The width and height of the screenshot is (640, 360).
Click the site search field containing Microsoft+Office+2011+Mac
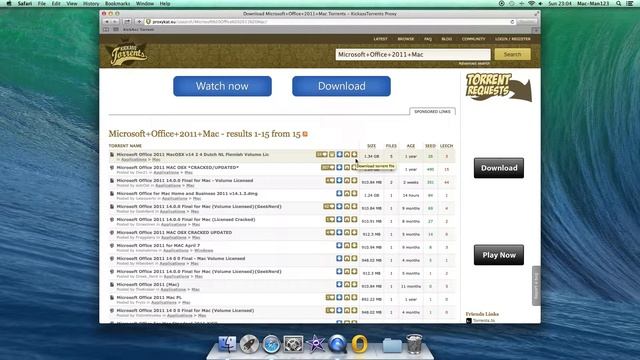coord(413,54)
